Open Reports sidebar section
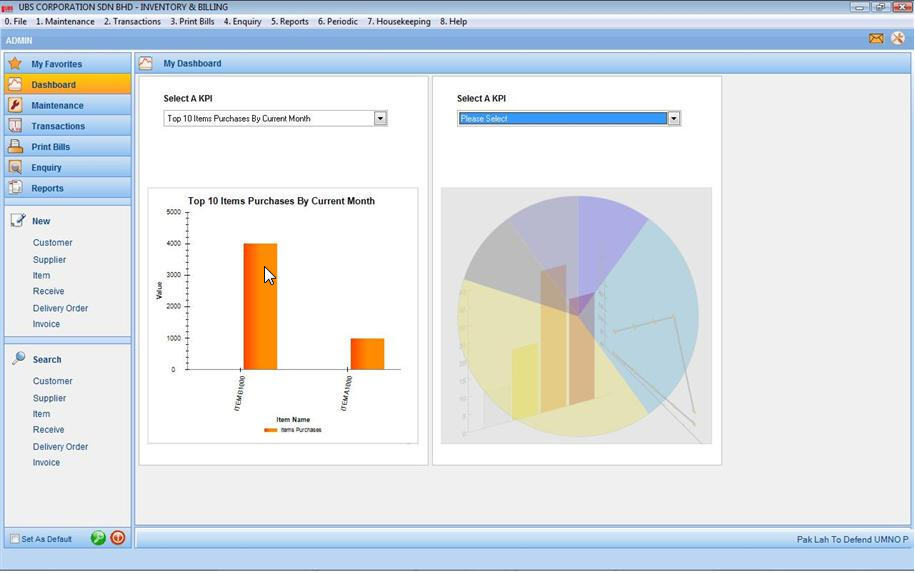 [68, 188]
